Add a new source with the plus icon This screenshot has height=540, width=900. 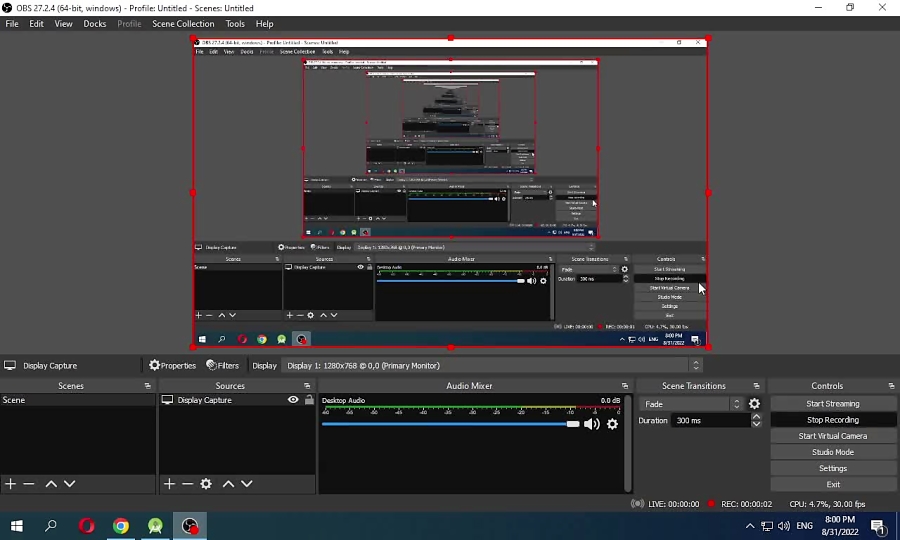point(169,484)
